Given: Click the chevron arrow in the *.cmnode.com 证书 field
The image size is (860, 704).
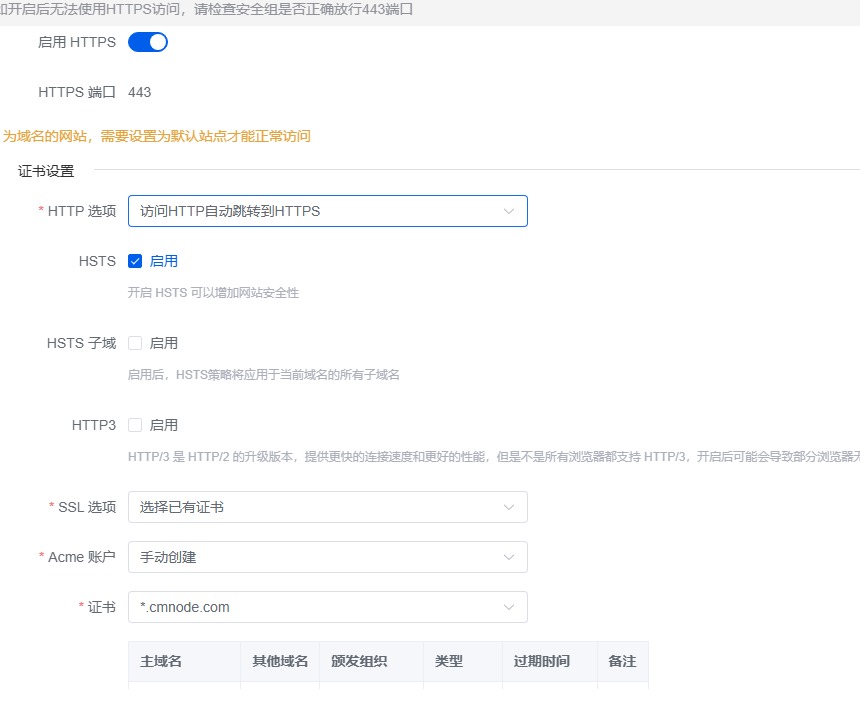Looking at the screenshot, I should point(509,607).
